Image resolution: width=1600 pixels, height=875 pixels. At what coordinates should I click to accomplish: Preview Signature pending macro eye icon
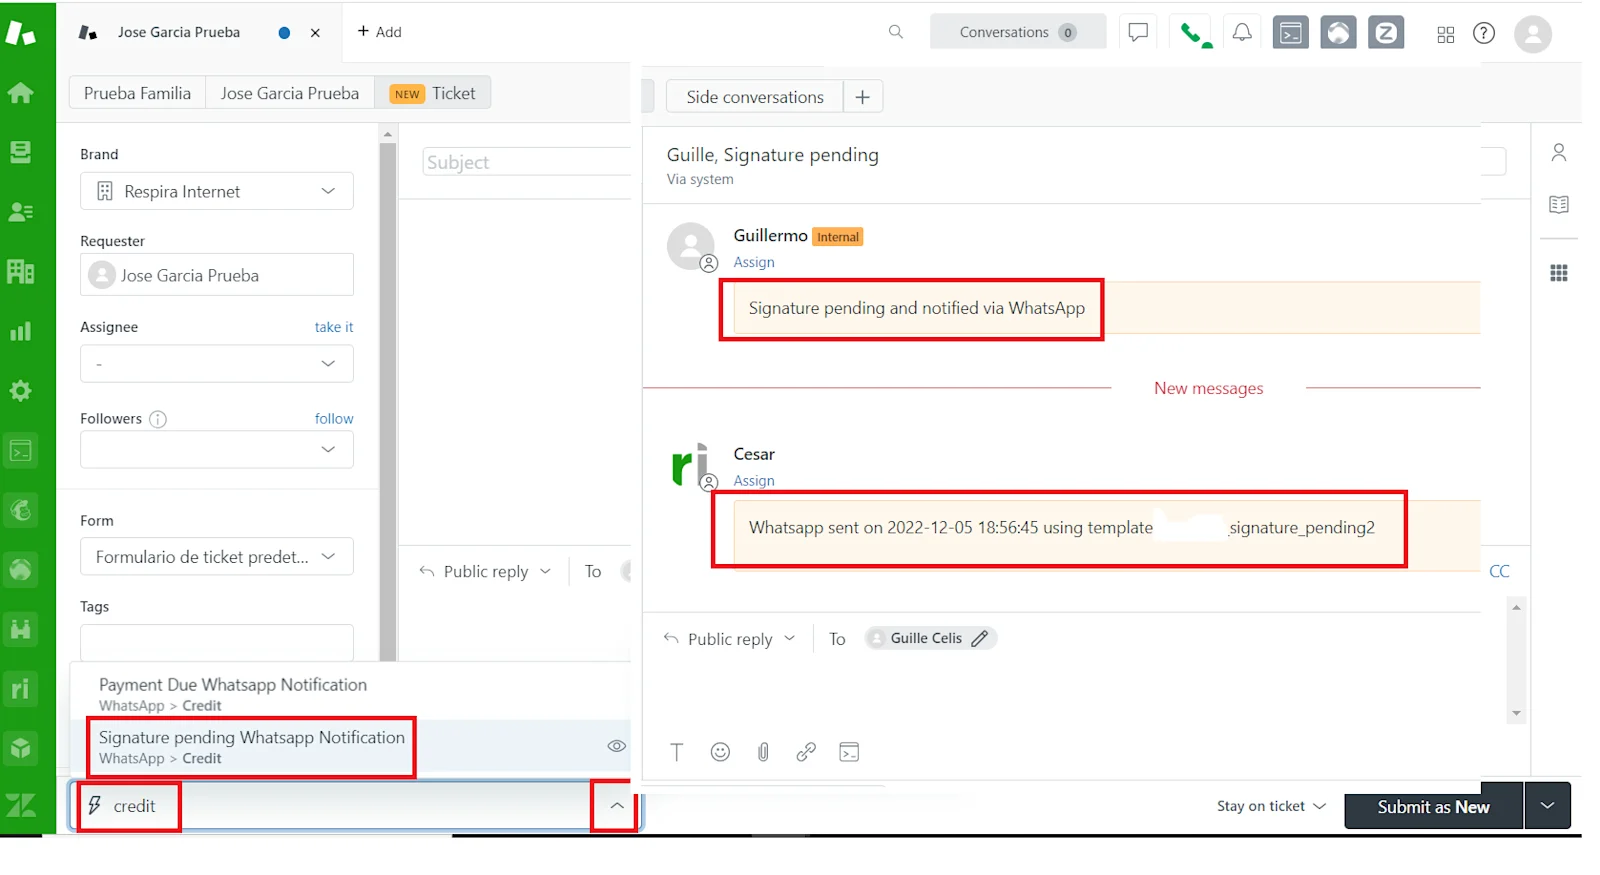(x=617, y=746)
